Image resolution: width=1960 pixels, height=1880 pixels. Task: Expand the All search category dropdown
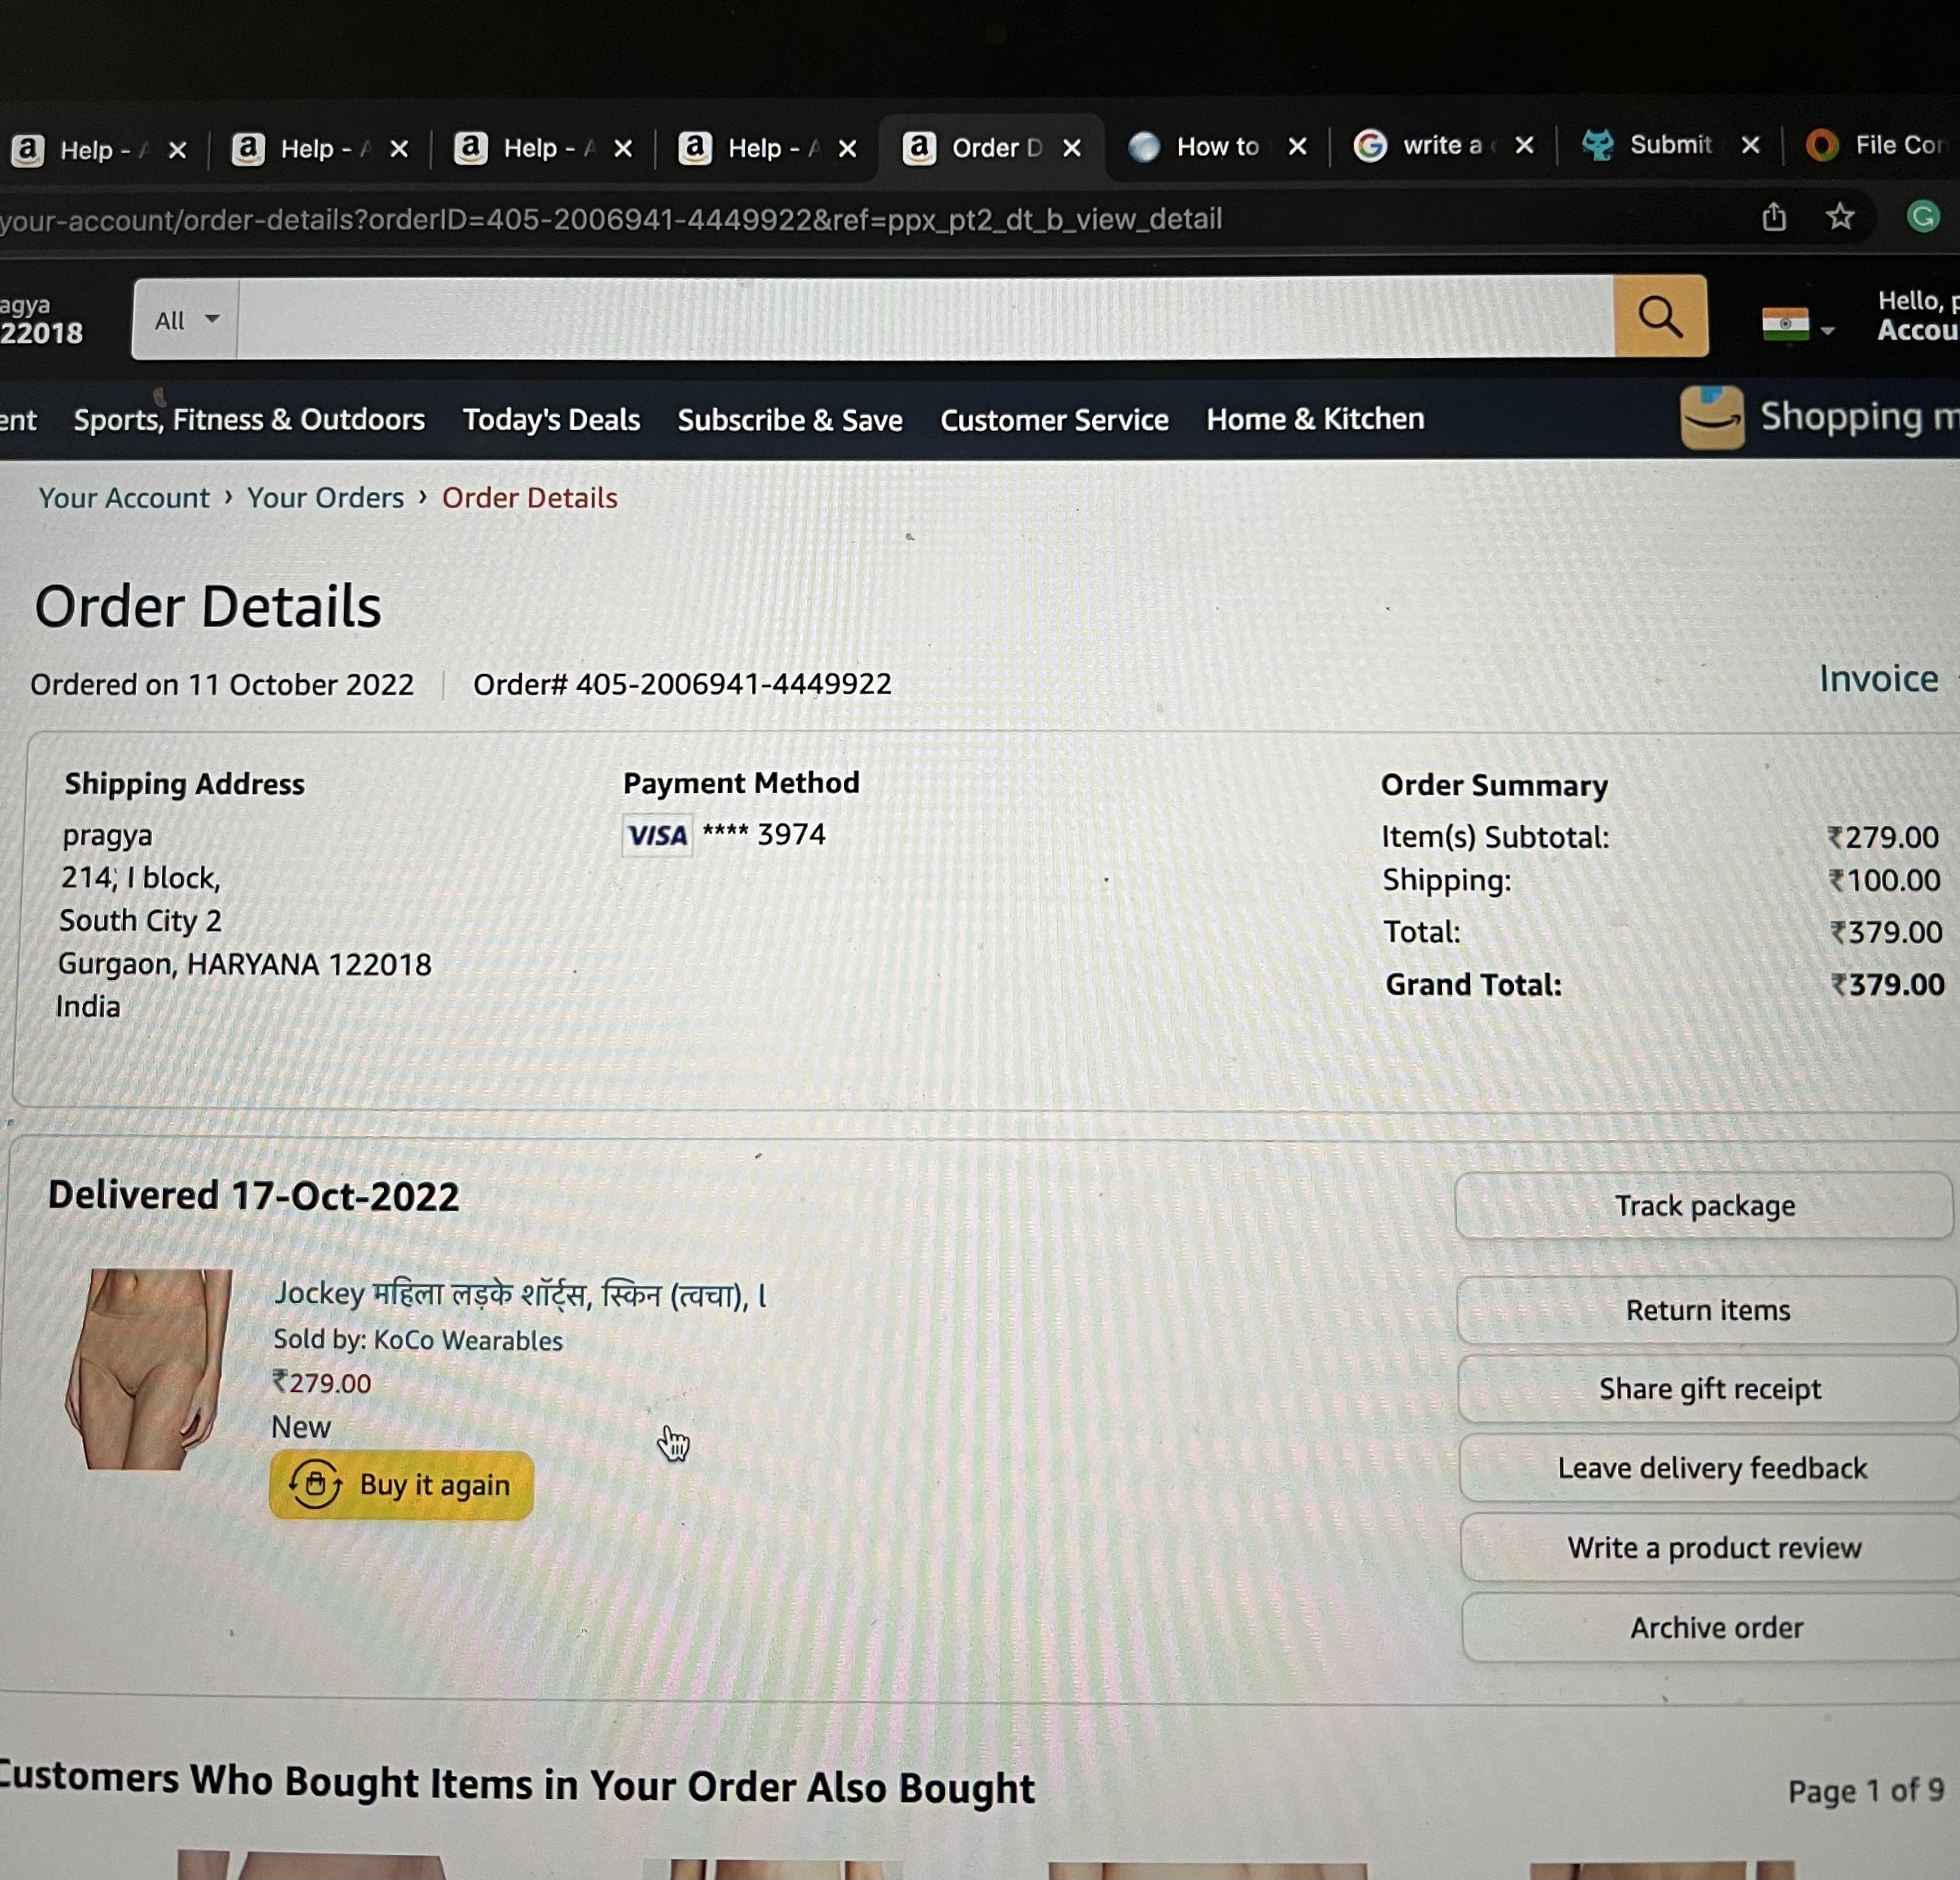pos(186,320)
